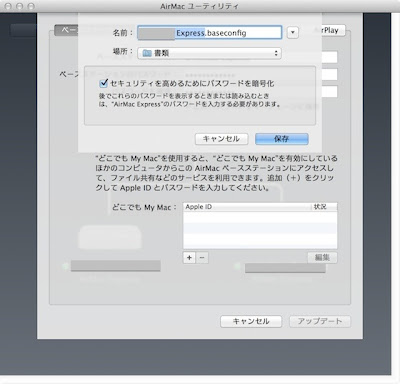Image resolution: width=400 pixels, height=384 pixels.
Task: Click the AirMac Express device icon in the background
Action: (x=110, y=237)
